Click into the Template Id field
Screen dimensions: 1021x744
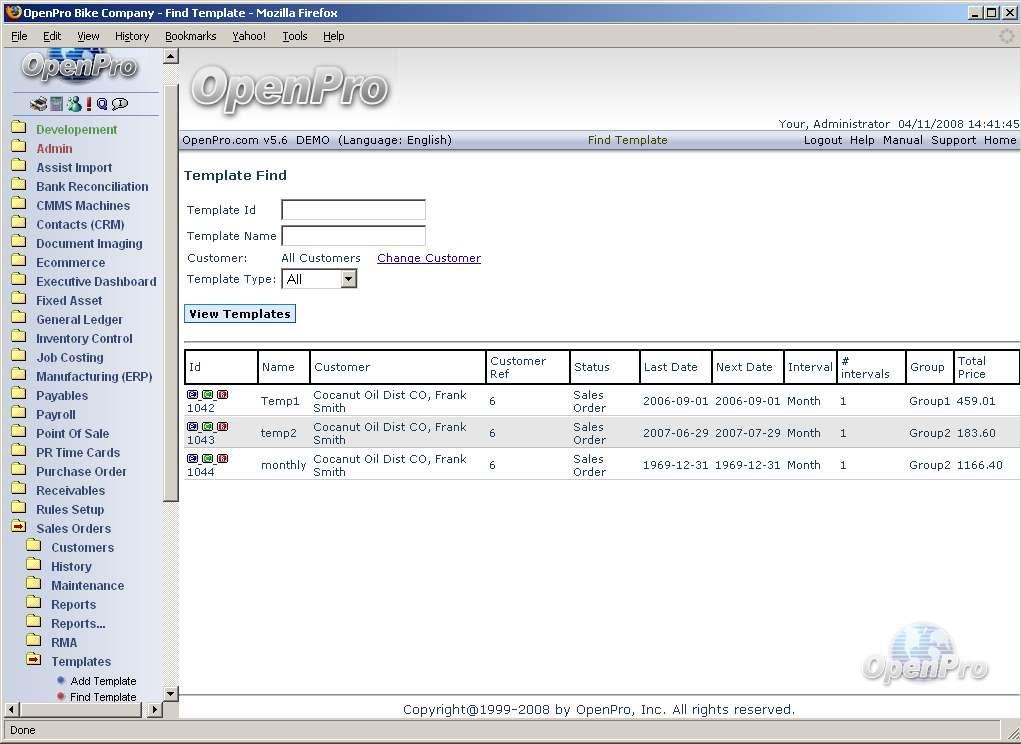(x=353, y=210)
